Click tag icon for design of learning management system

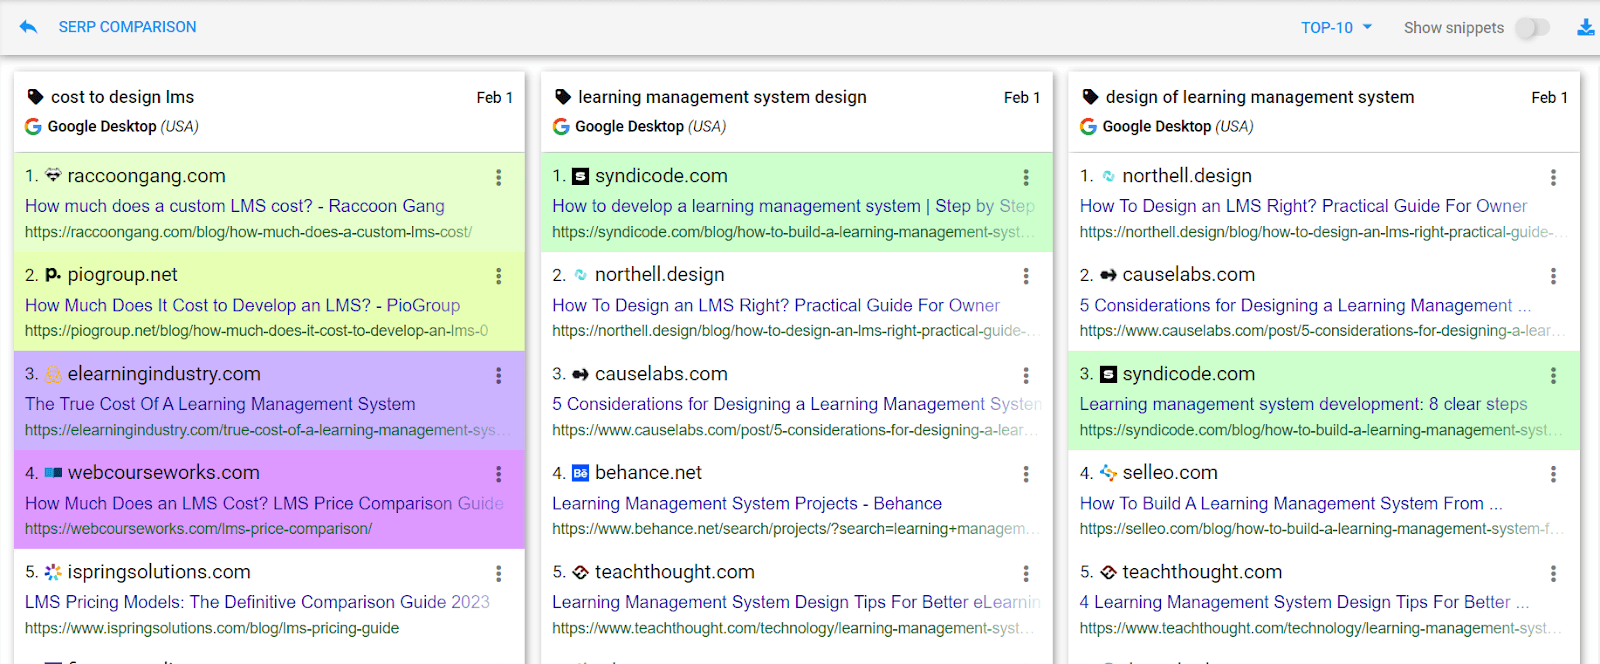point(1090,97)
